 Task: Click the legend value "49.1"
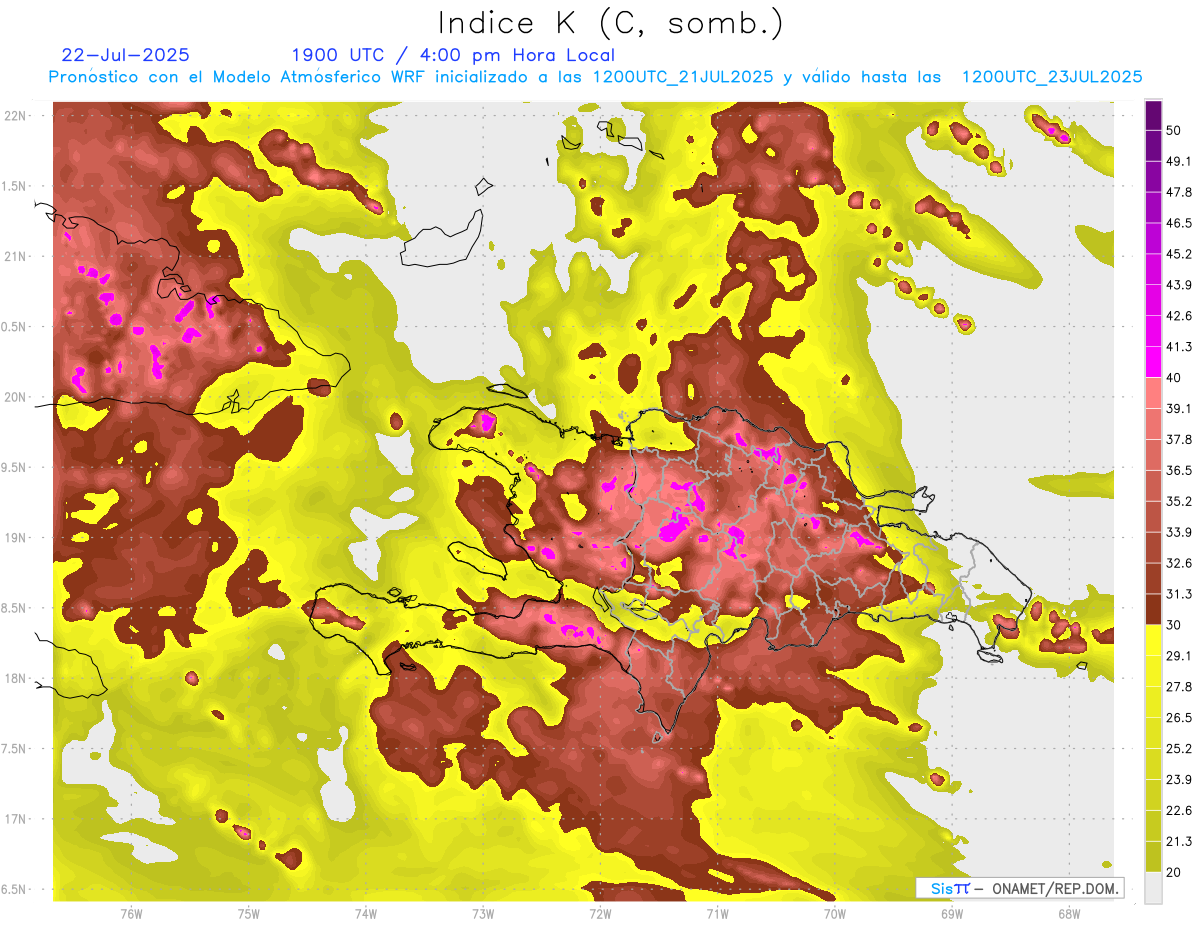click(1179, 161)
